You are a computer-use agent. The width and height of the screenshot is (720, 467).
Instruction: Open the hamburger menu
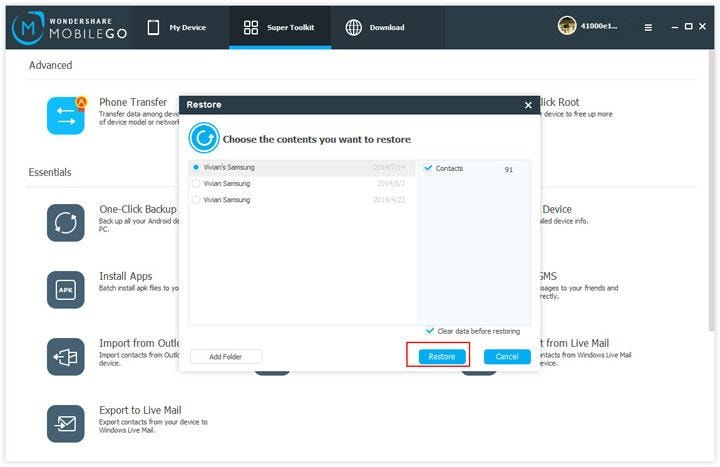coord(648,28)
